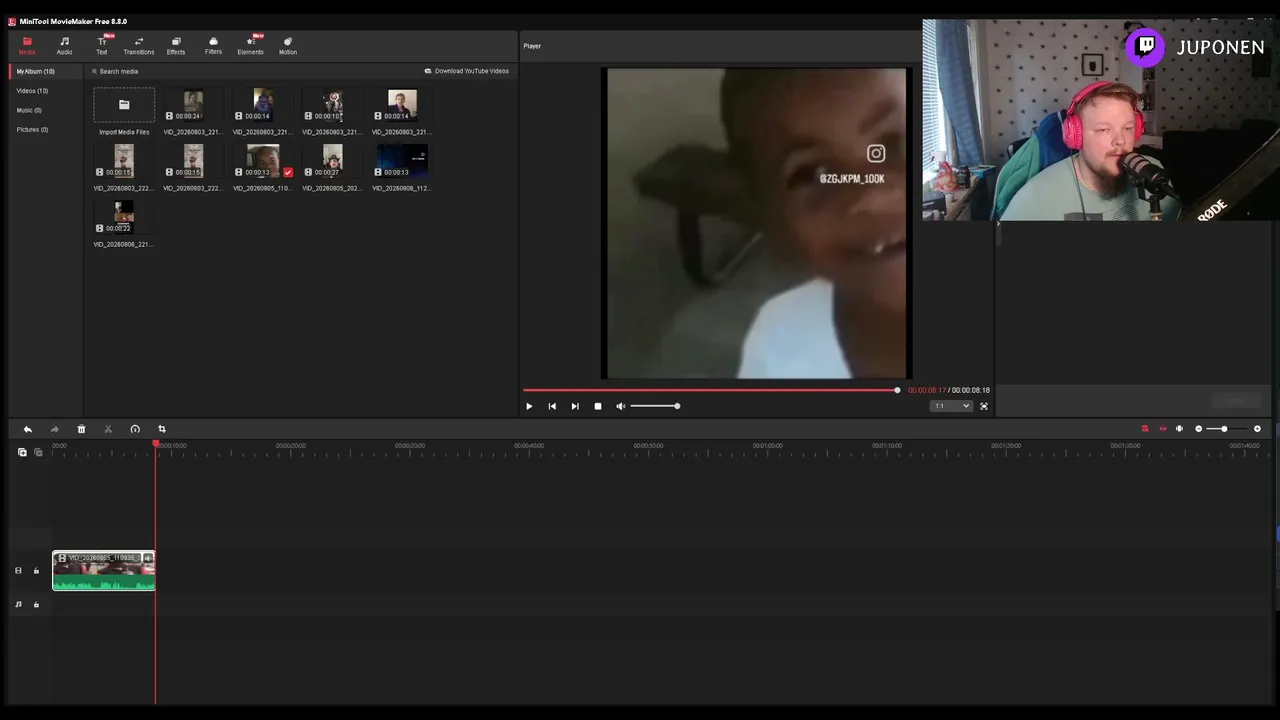
Task: Click the red checkmark on VID_20260805_110 clip
Action: click(x=288, y=172)
